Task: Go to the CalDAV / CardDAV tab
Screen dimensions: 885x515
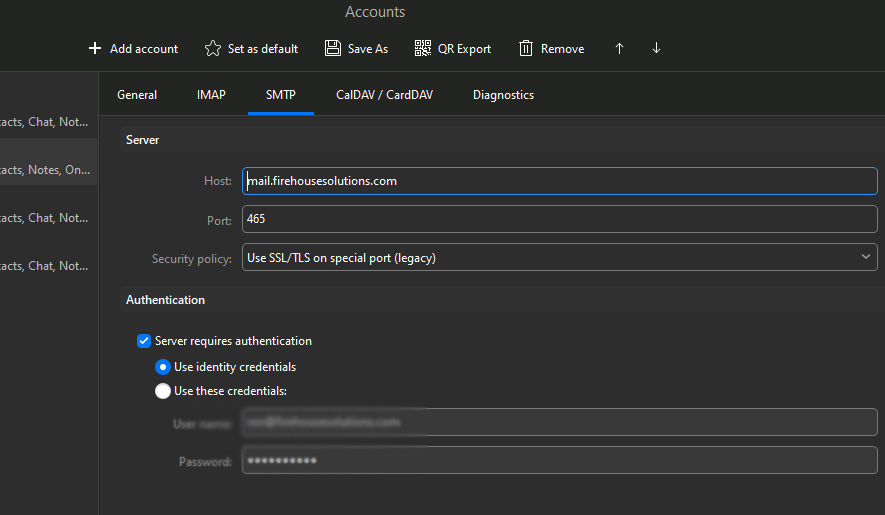Action: [x=384, y=95]
